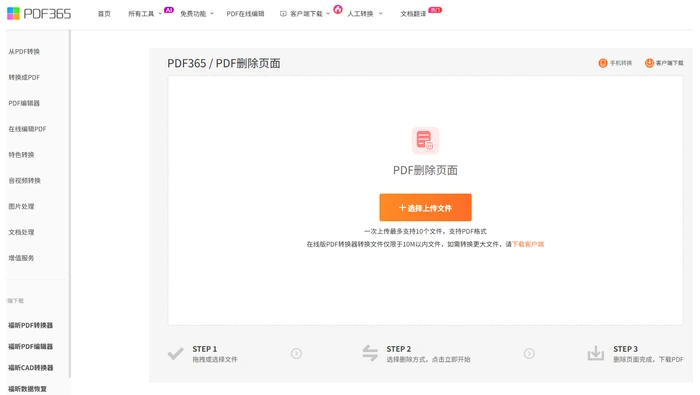Viewport: 700px width, 395px height.
Task: Click the monitor icon beside 客户端下载
Action: coord(283,14)
